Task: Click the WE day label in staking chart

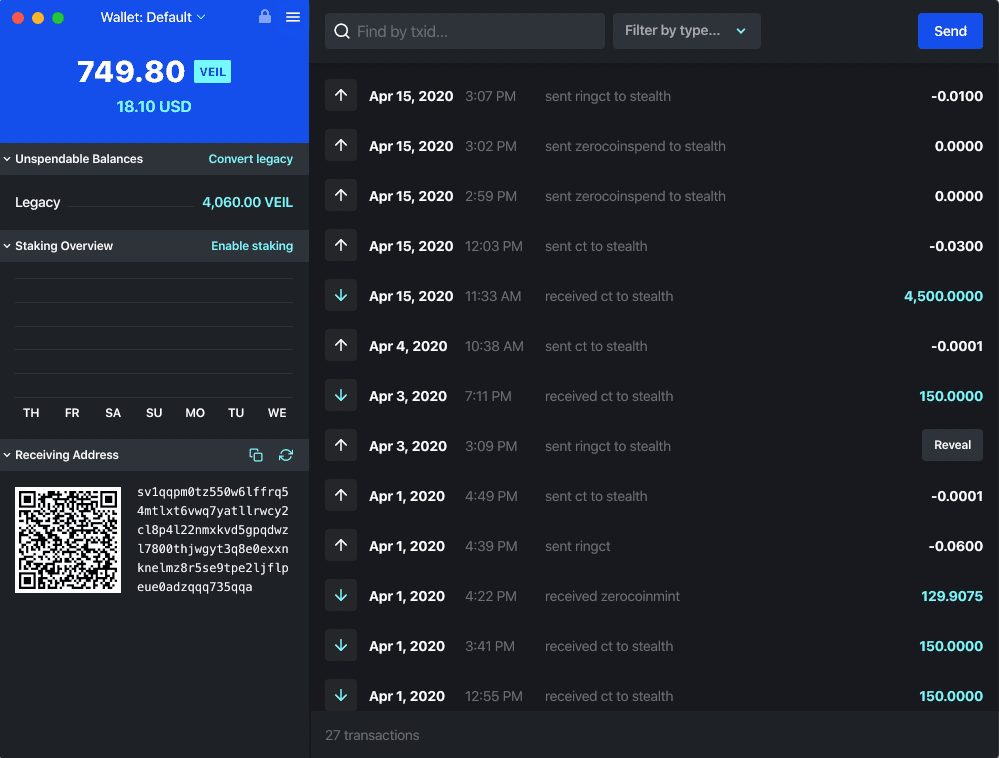Action: click(x=277, y=413)
